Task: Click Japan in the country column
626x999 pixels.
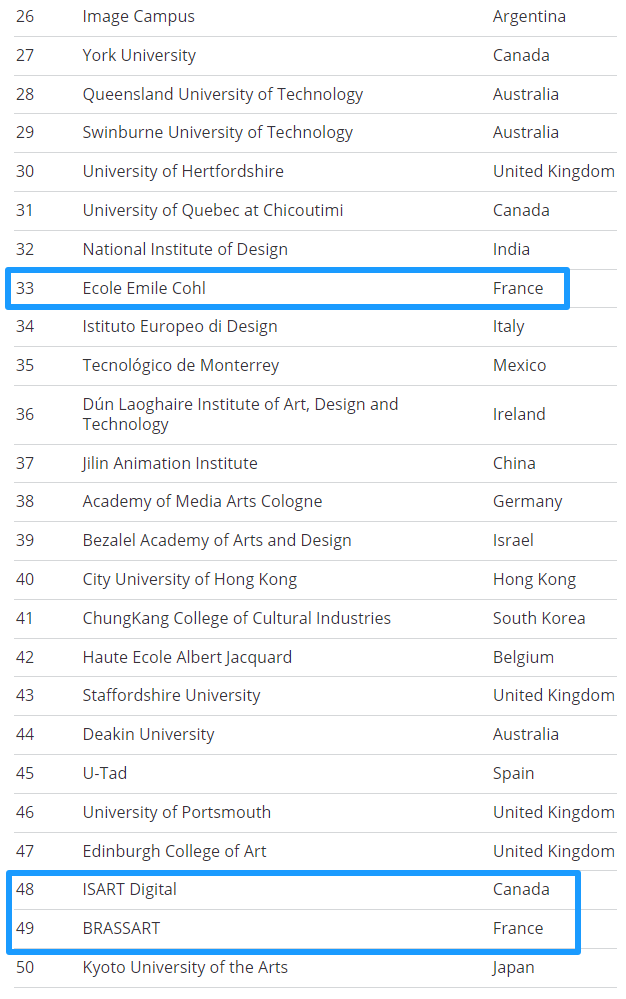Action: click(513, 968)
